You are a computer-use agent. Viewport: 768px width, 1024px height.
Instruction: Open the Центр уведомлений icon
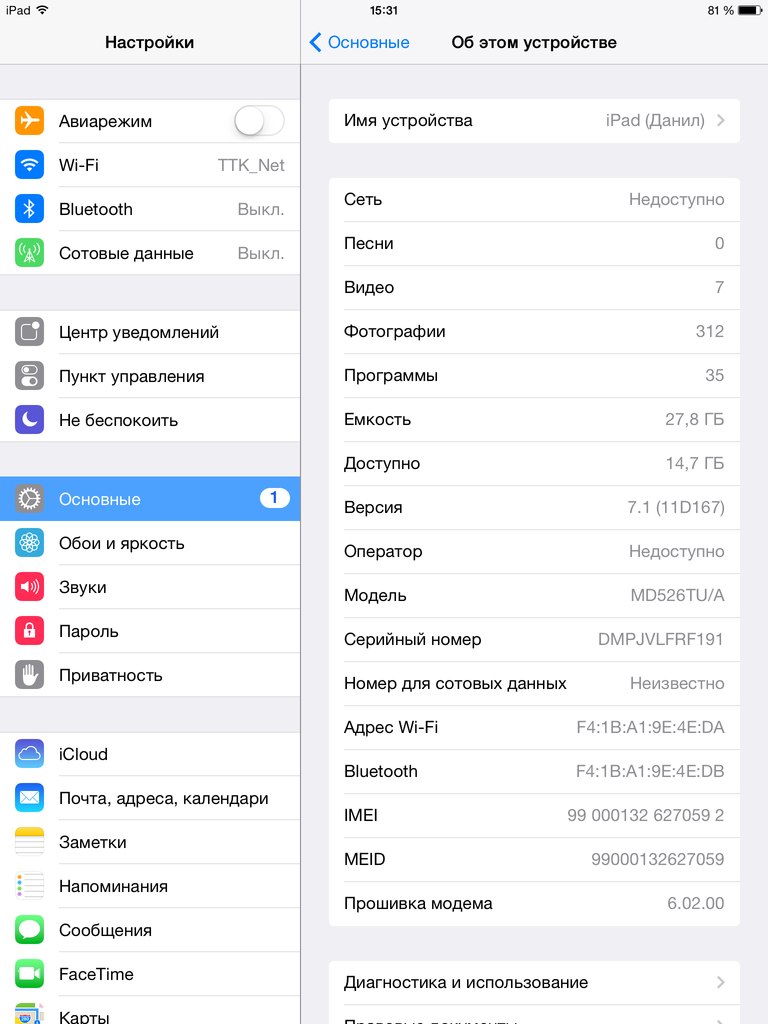[29, 332]
